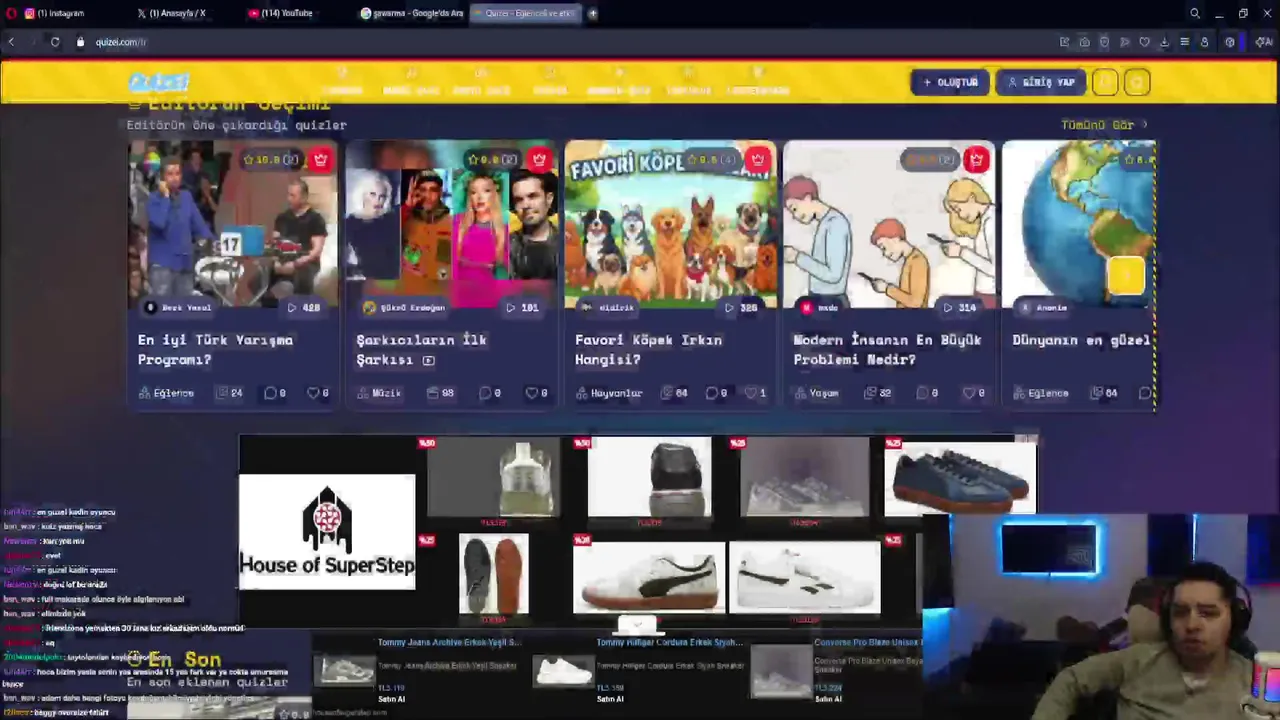Open comments on Türk Yarışma Programı card

pyautogui.click(x=274, y=393)
